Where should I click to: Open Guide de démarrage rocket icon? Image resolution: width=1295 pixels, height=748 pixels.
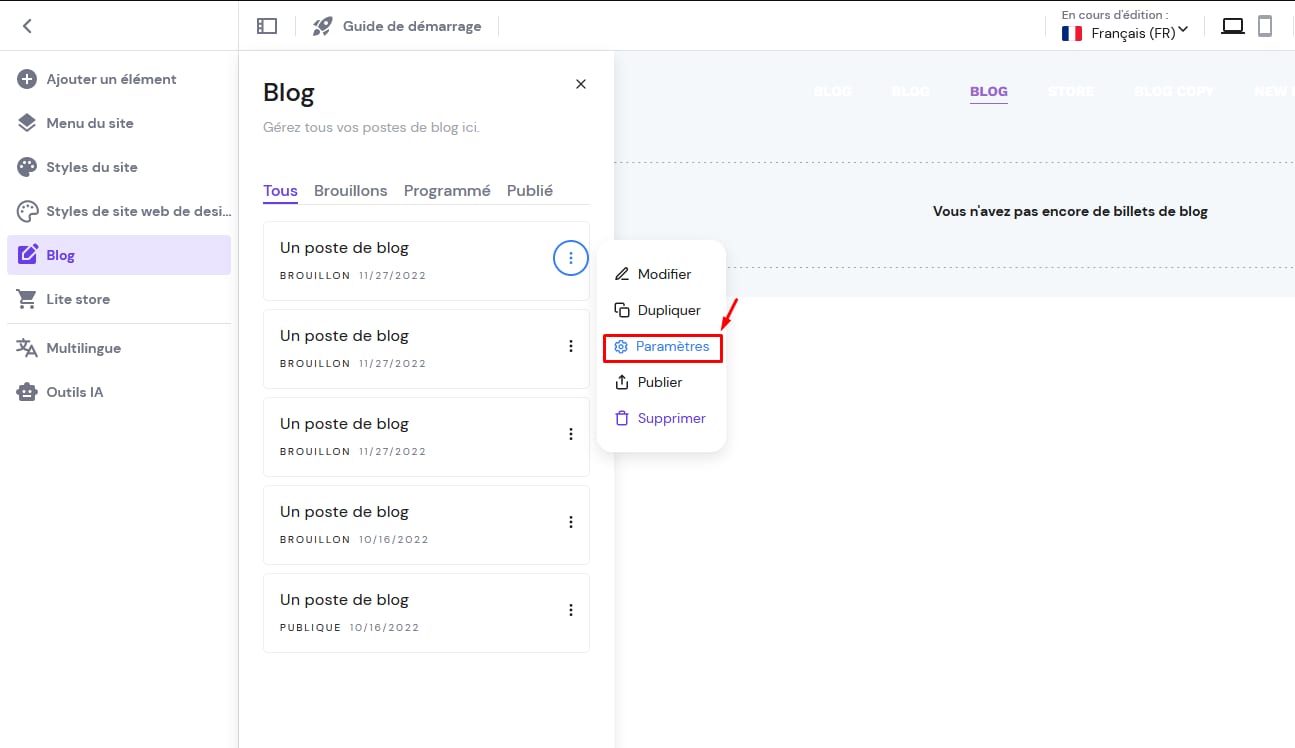coord(322,26)
